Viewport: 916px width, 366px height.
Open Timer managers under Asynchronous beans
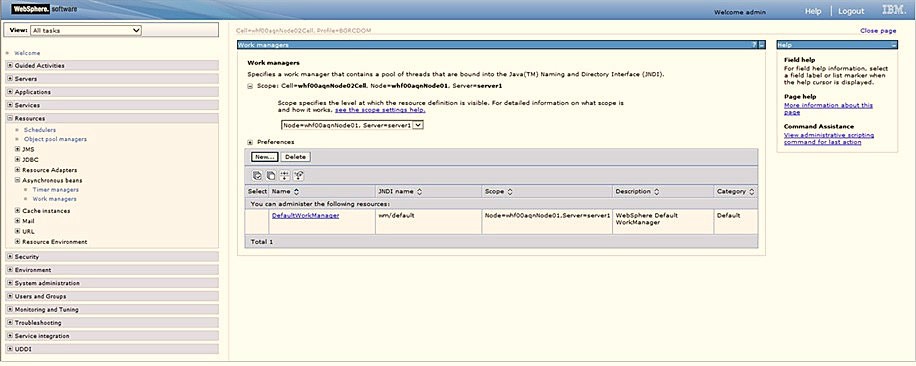55,190
